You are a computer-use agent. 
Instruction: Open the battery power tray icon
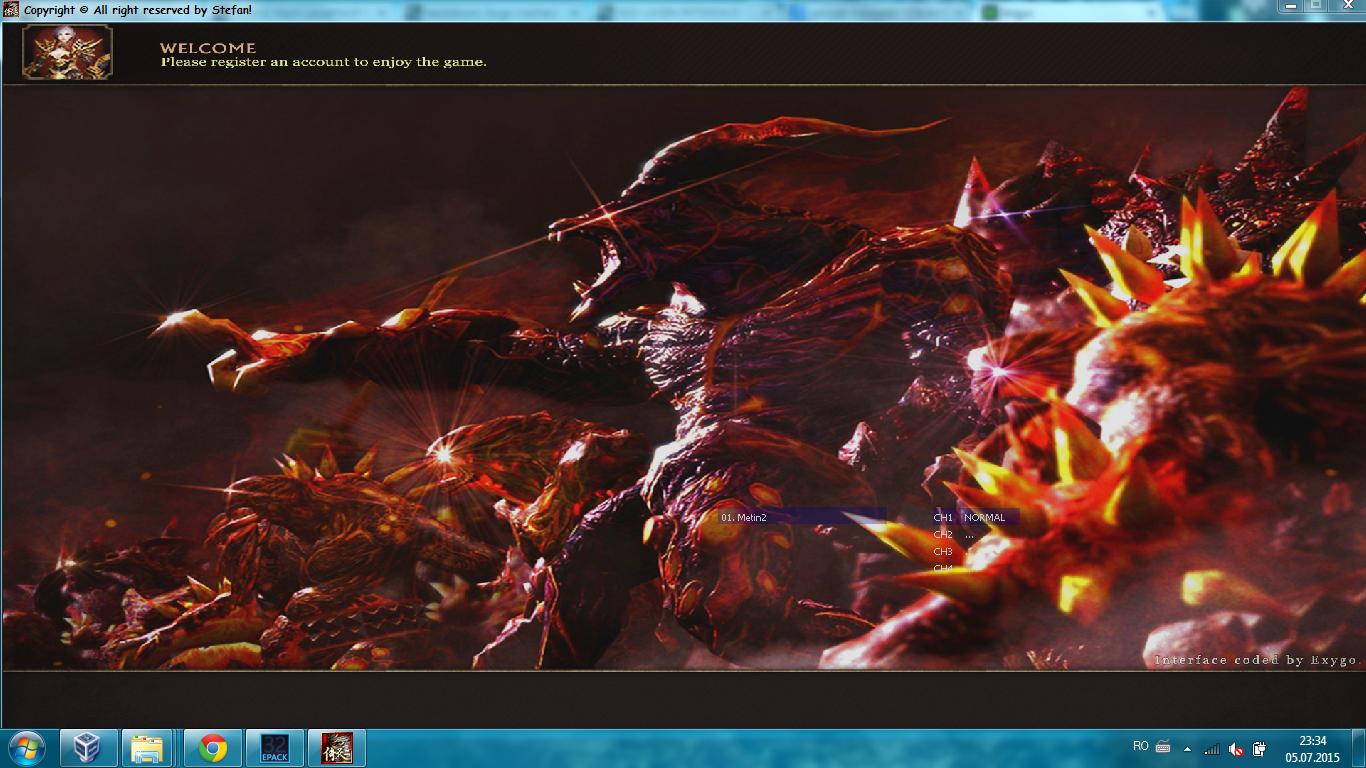[x=1260, y=748]
